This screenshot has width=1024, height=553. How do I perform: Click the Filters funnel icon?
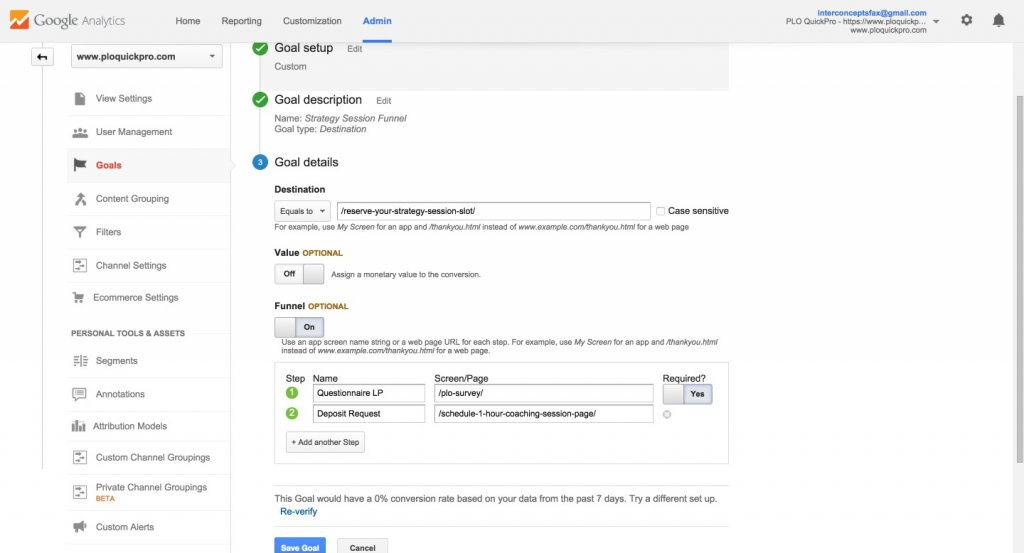[80, 232]
